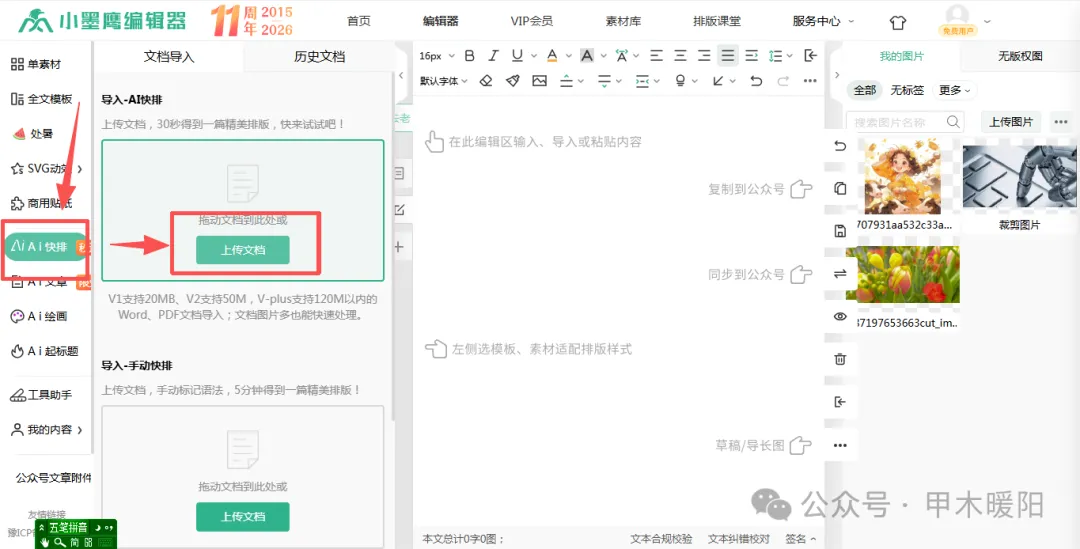Expand the 更多 tags dropdown
Image resolution: width=1080 pixels, height=549 pixels.
955,90
